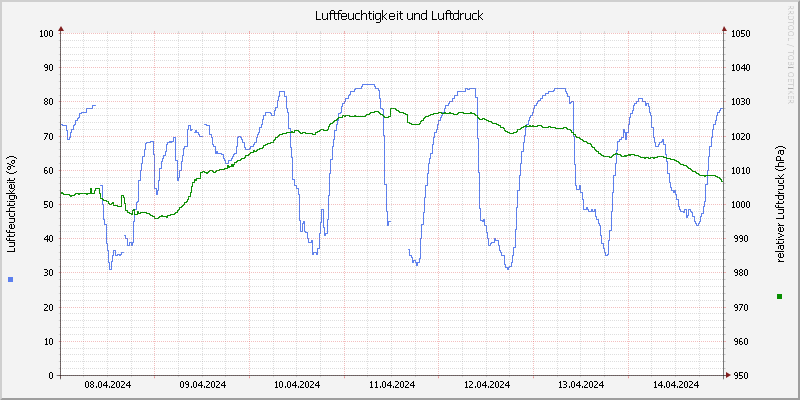Click the Luftfeuchtigkeit (%) axis label
This screenshot has height=400, width=800.
(x=12, y=204)
